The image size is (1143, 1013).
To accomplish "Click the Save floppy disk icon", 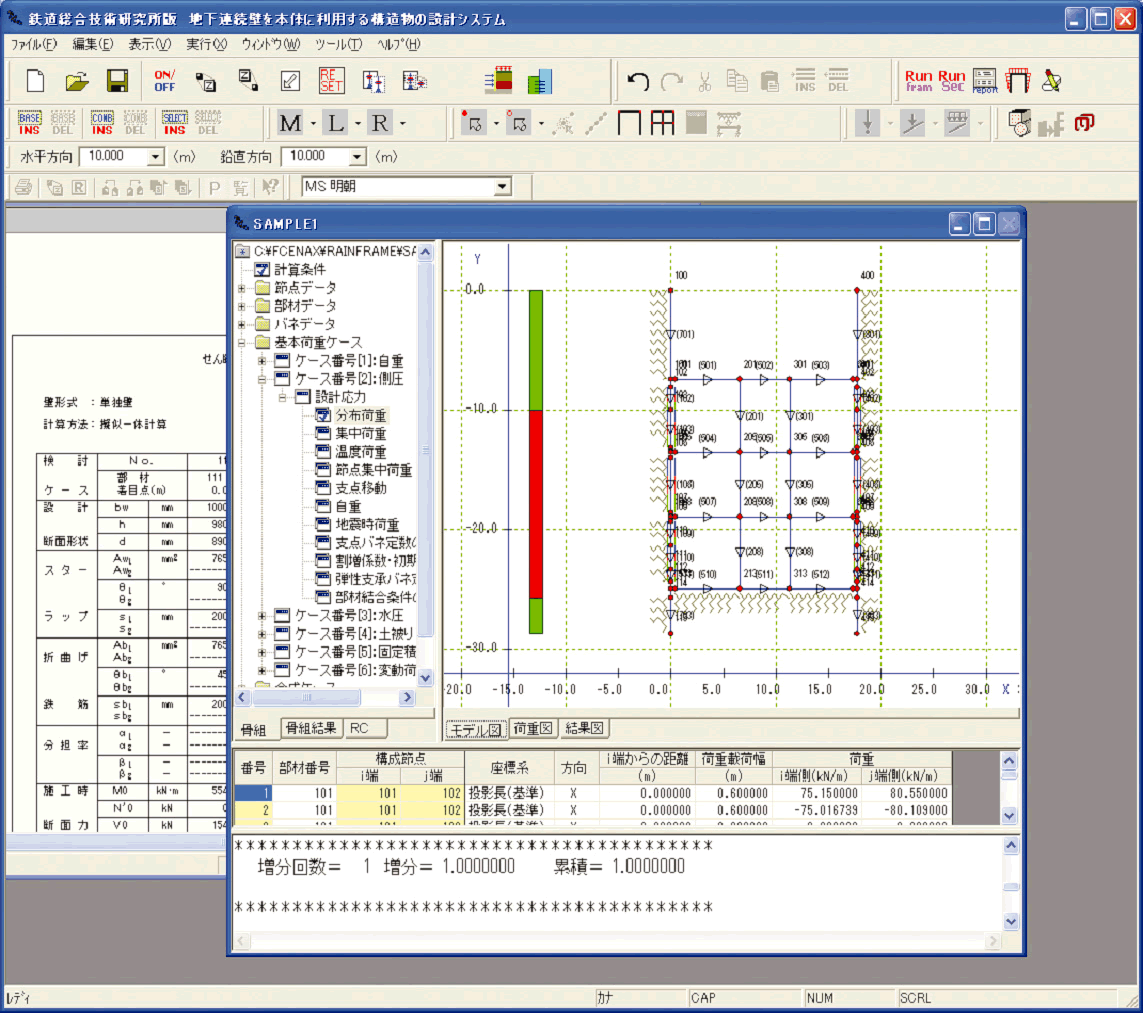I will [x=117, y=81].
